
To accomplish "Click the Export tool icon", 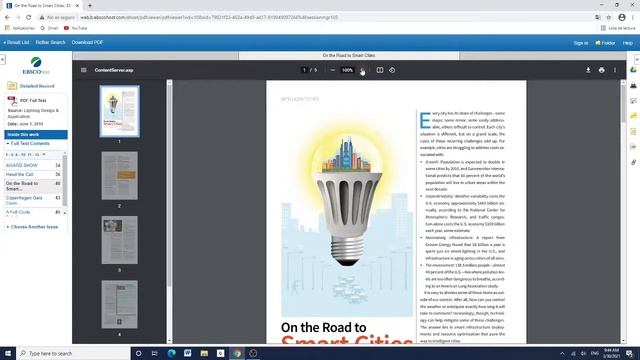I will [633, 147].
